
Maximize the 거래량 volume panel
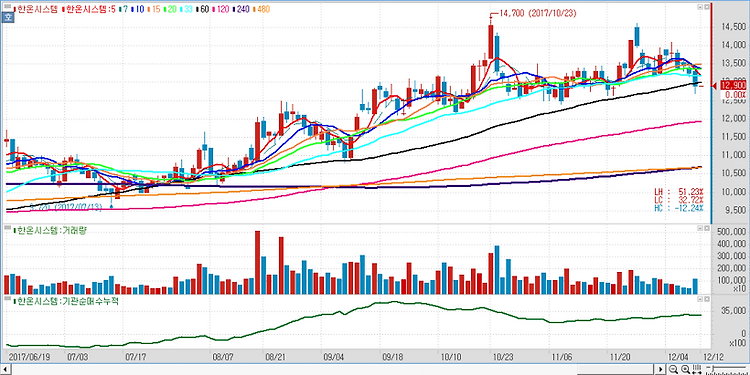click(706, 229)
